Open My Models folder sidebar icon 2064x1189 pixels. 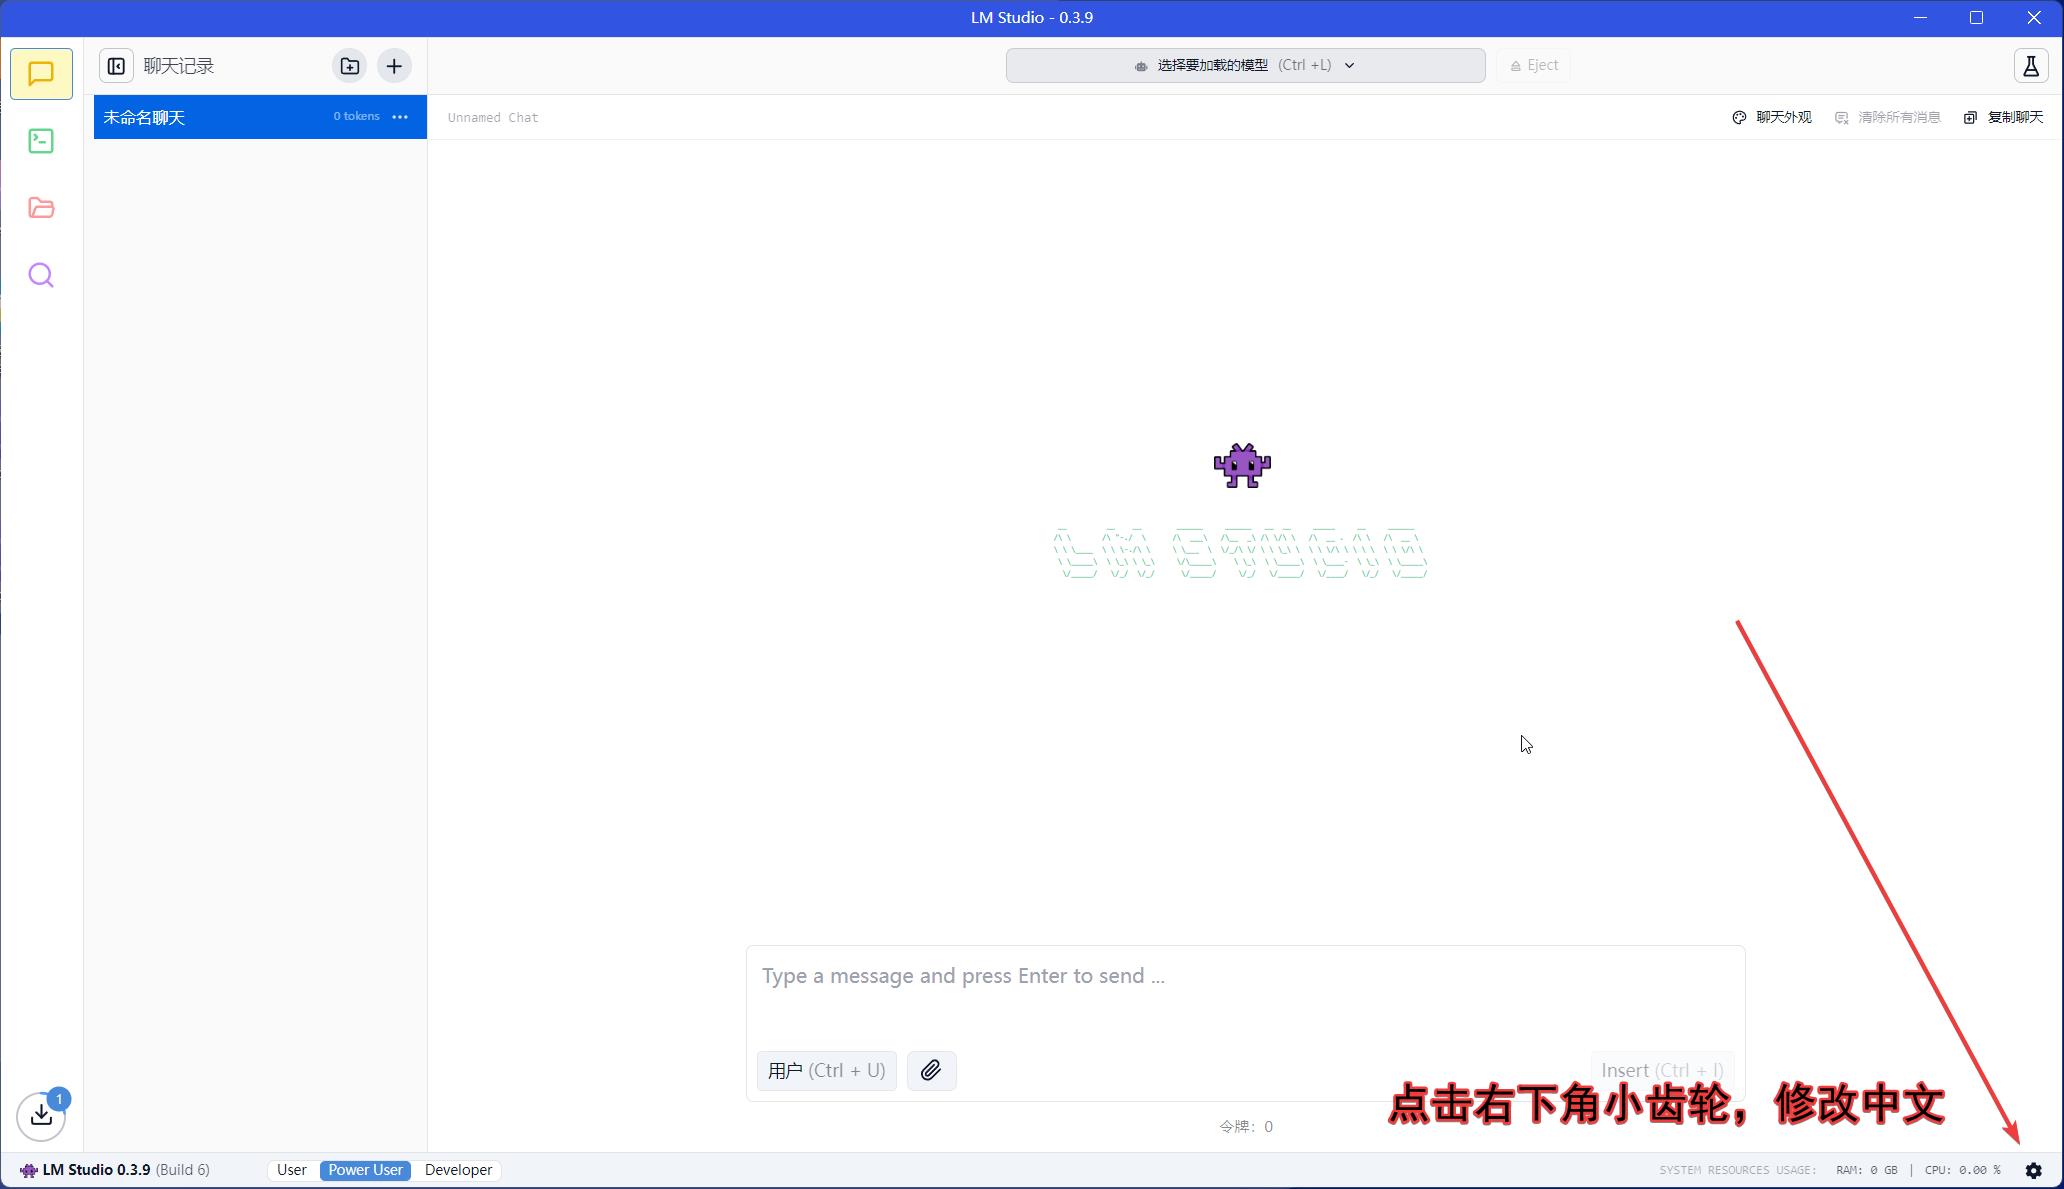click(41, 208)
